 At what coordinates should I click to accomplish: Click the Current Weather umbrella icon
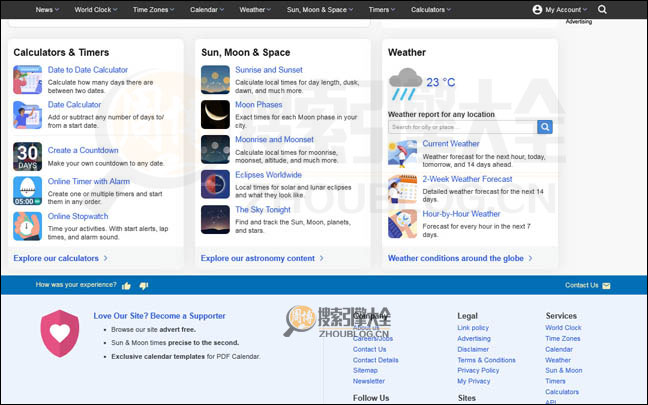[403, 154]
